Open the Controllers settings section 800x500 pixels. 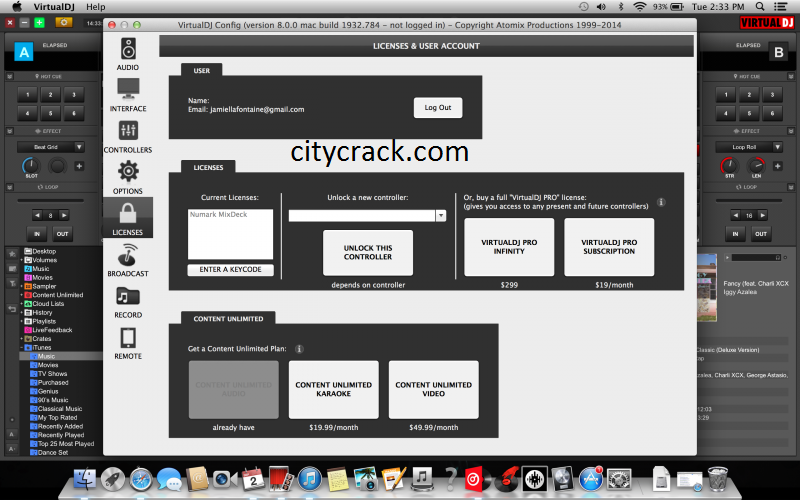coord(128,137)
